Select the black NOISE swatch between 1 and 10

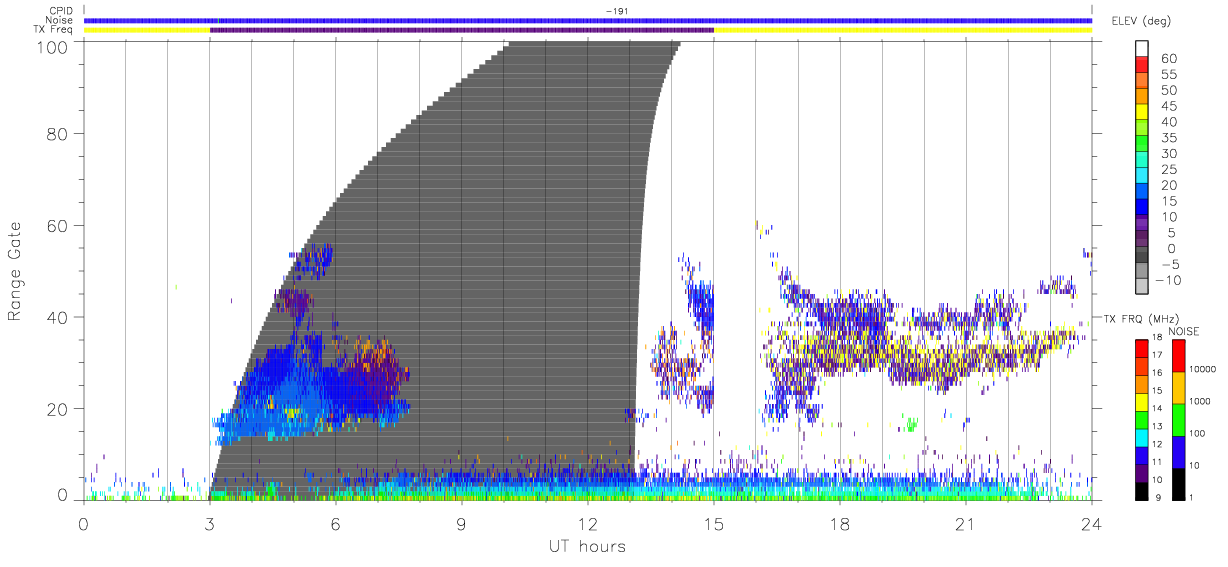pyautogui.click(x=1179, y=483)
